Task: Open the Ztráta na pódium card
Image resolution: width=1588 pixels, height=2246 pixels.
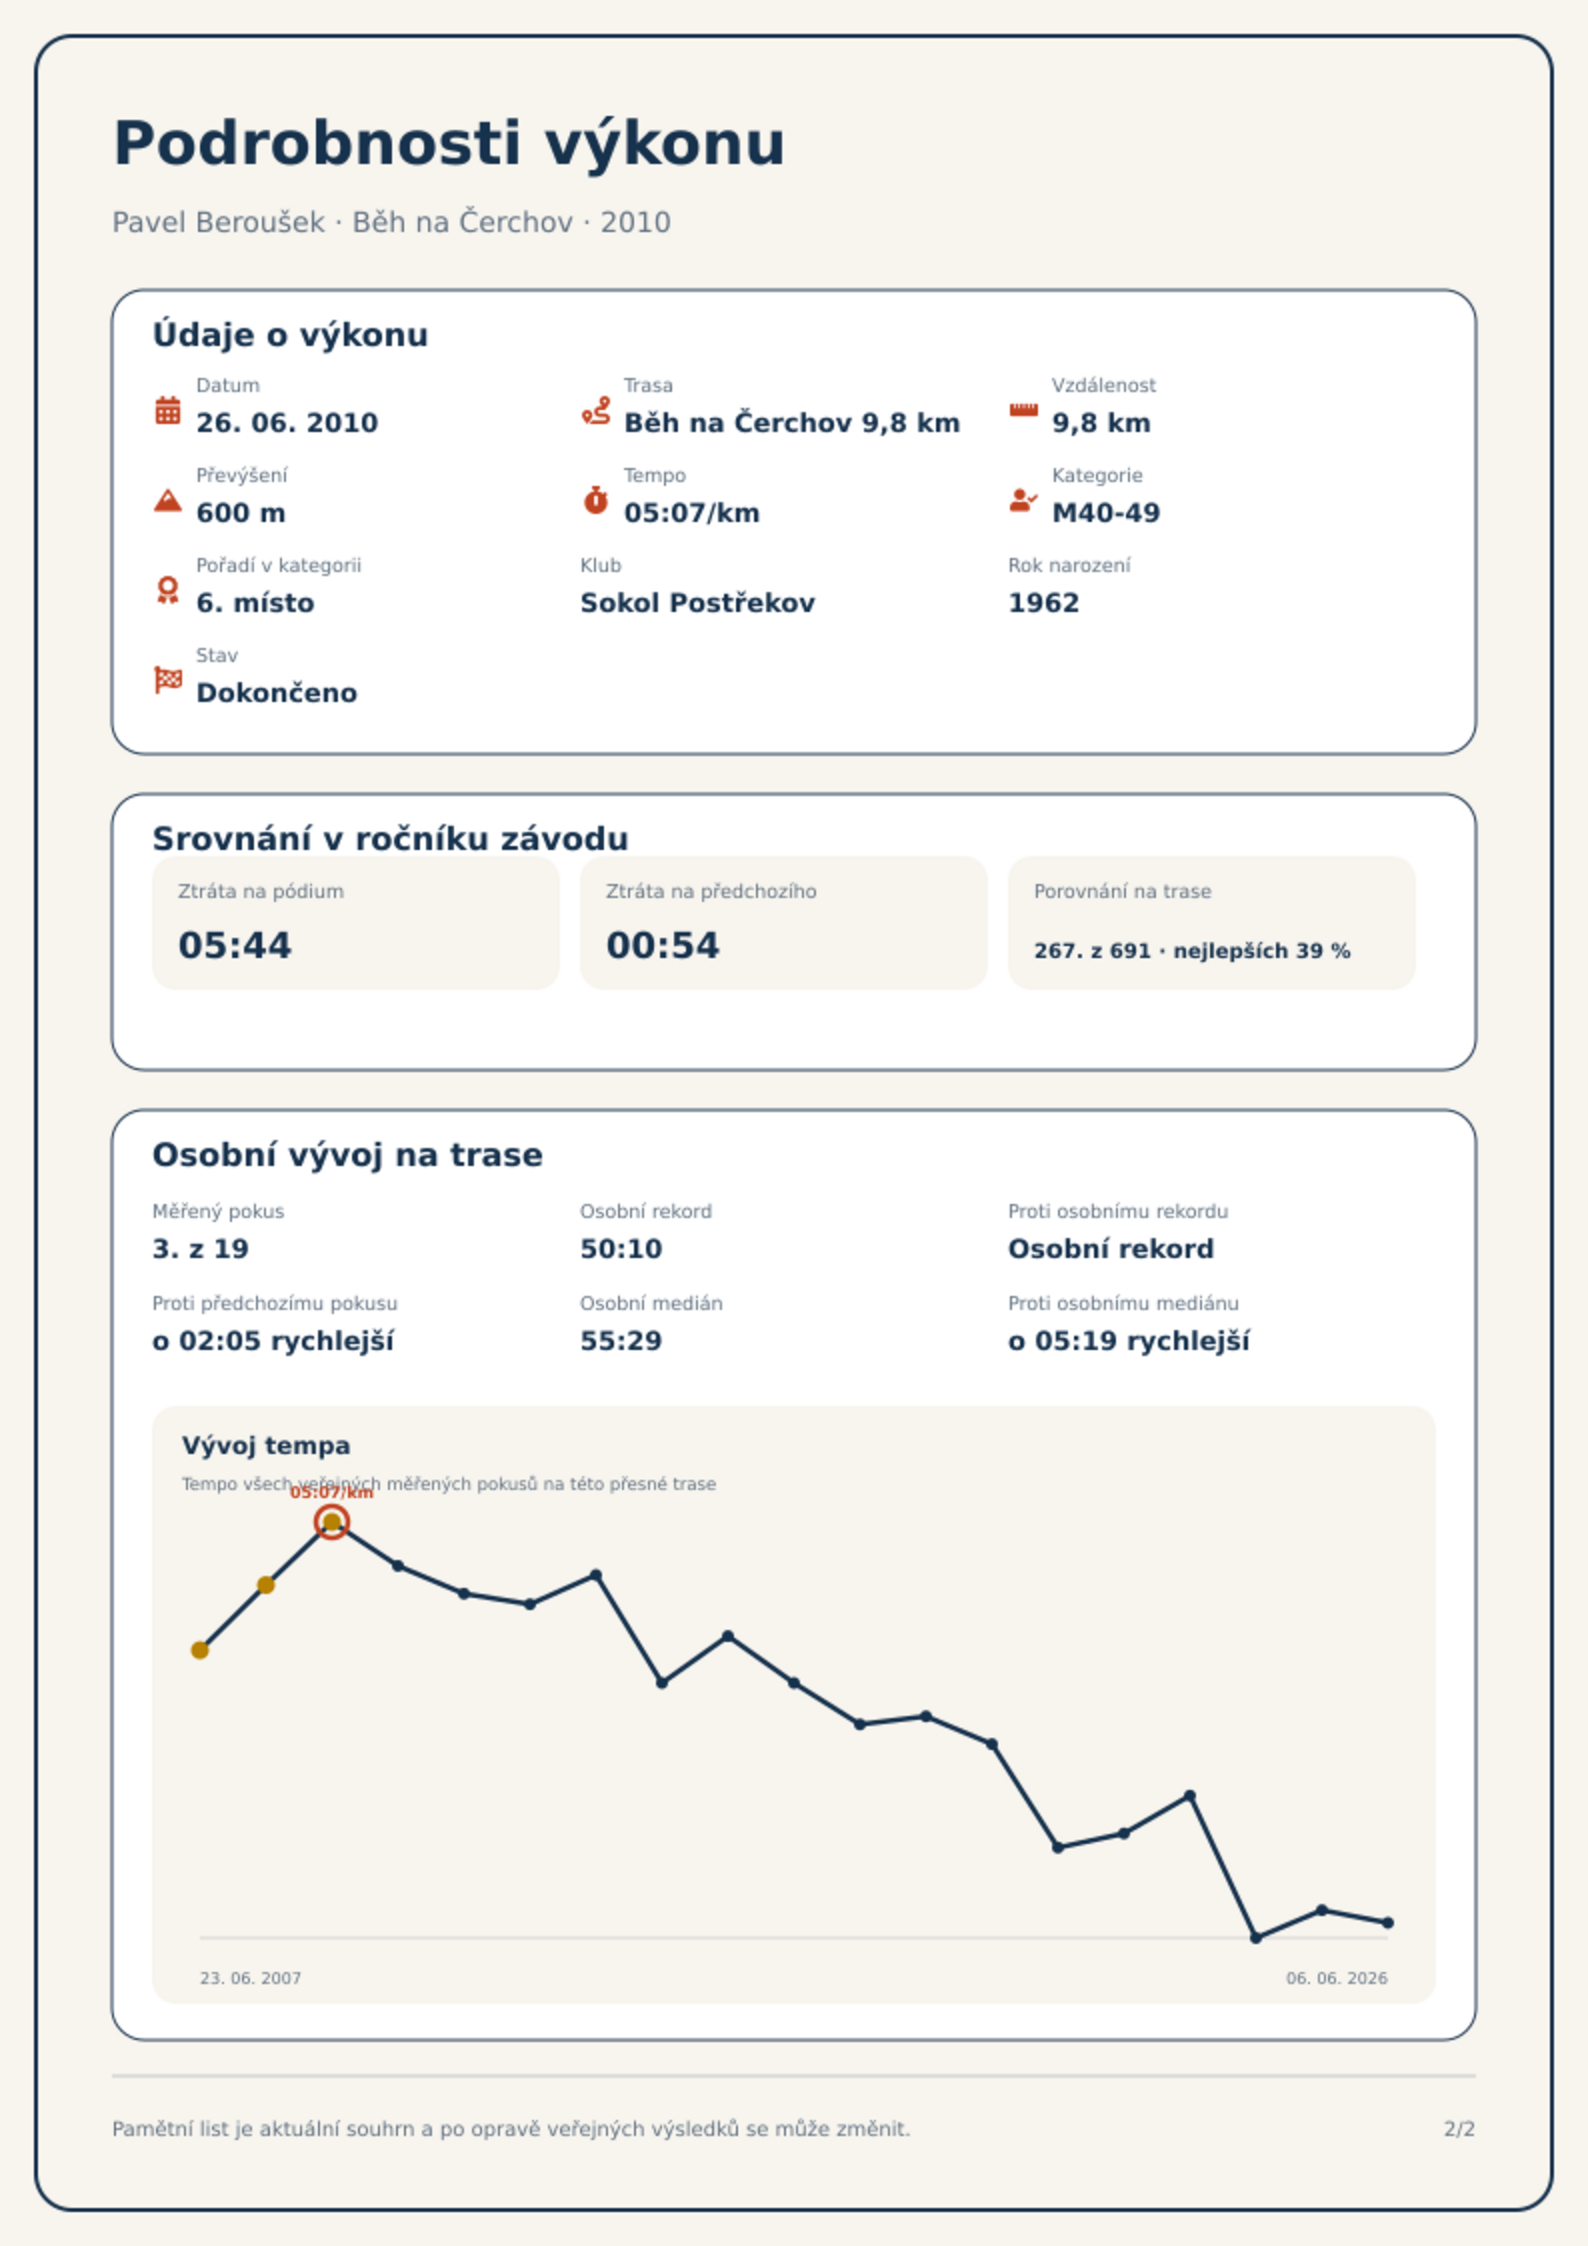Action: coord(356,922)
